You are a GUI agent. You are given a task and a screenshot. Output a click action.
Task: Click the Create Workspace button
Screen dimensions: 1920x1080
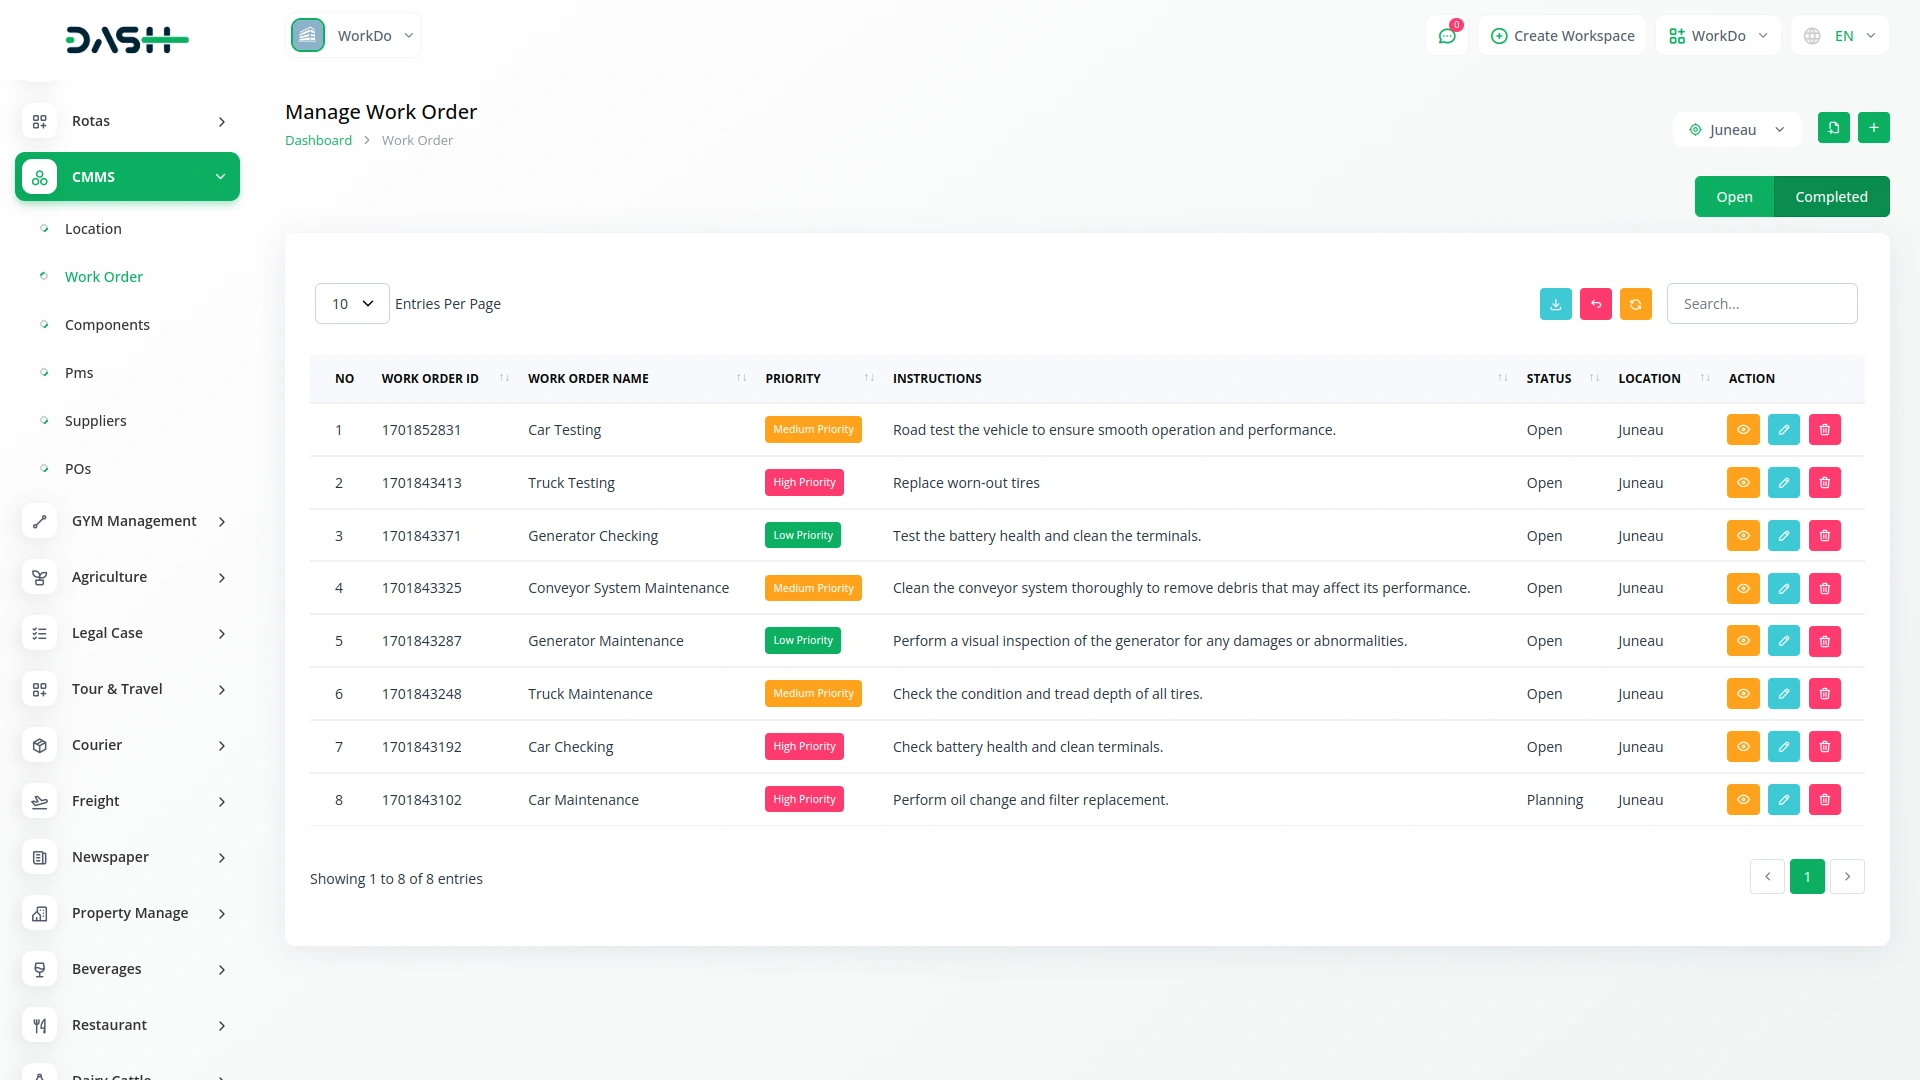tap(1562, 36)
